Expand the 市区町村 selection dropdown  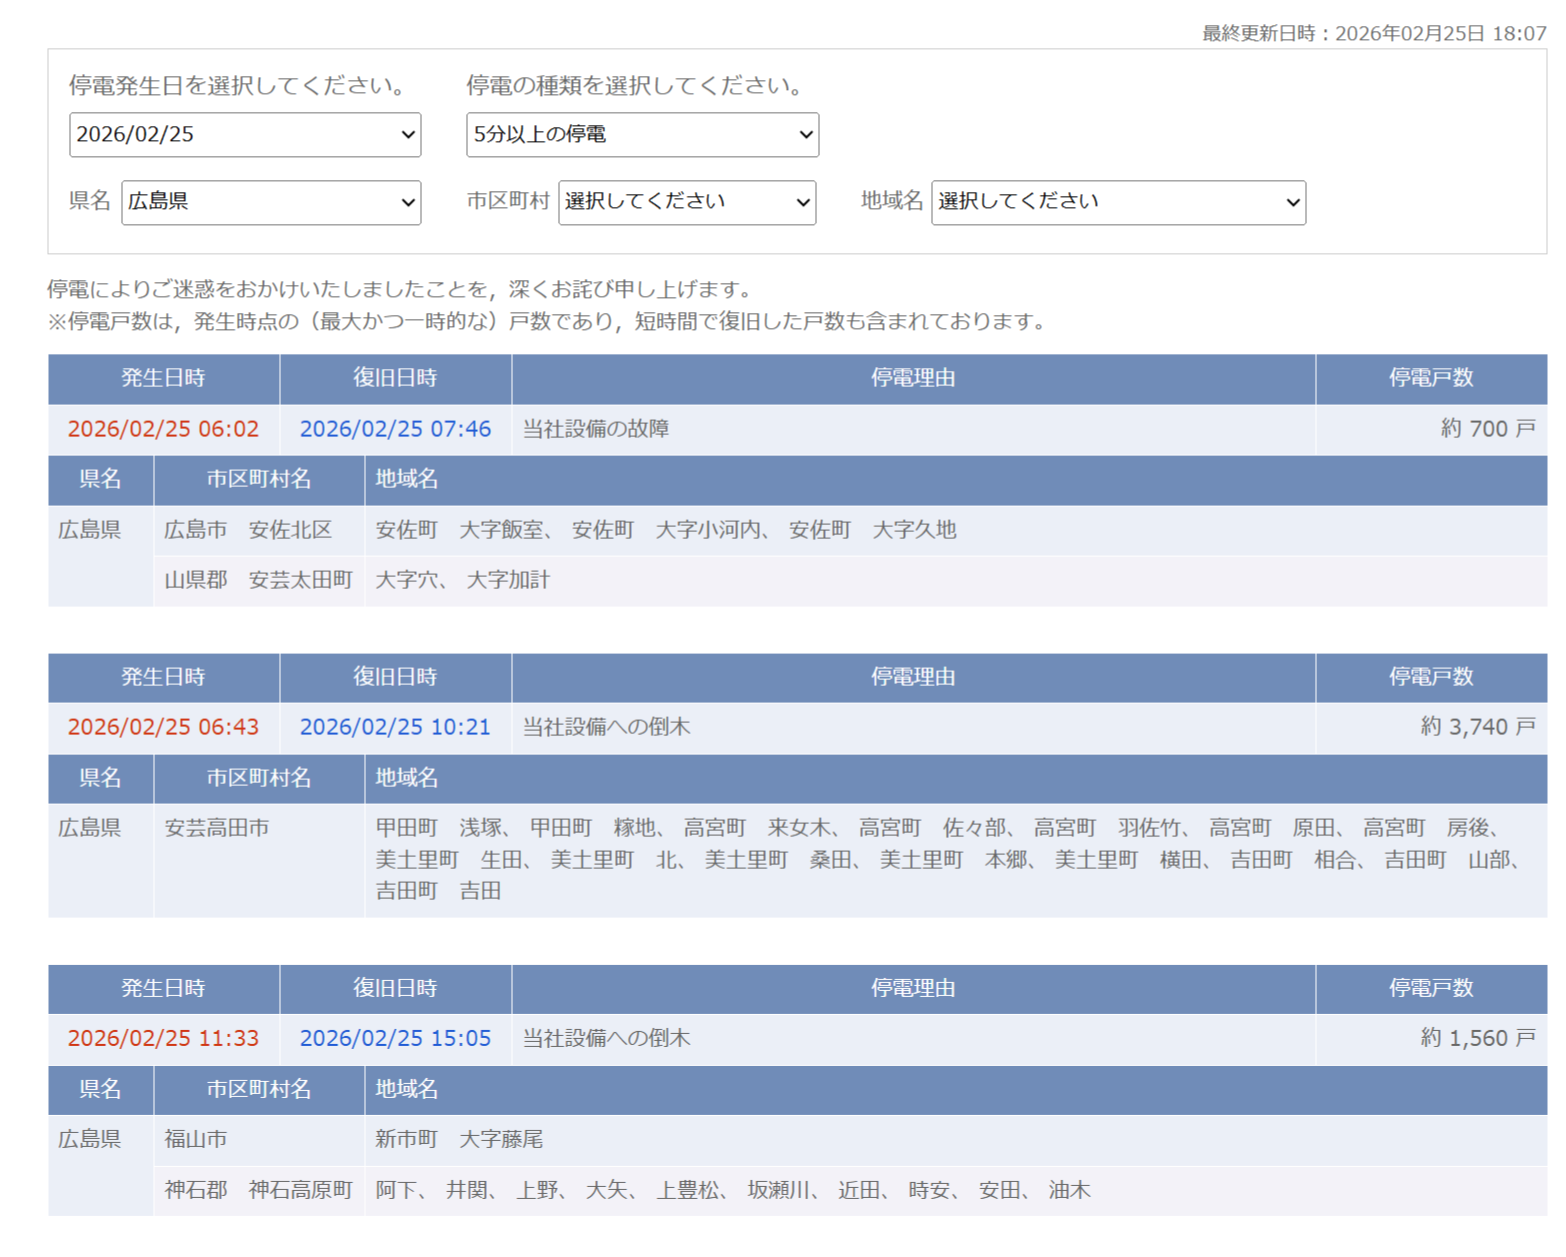(686, 202)
